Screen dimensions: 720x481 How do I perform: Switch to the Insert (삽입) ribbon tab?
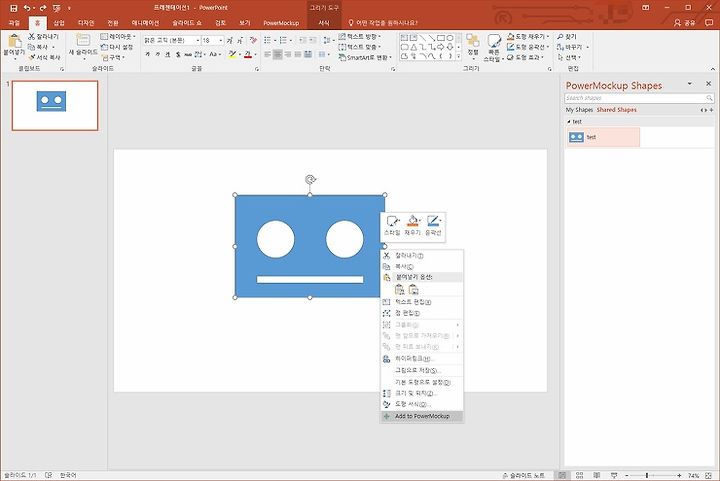59,22
